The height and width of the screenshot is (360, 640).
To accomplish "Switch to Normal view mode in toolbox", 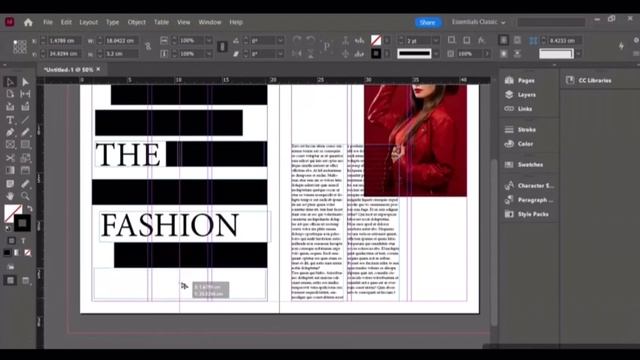I will [x=10, y=280].
